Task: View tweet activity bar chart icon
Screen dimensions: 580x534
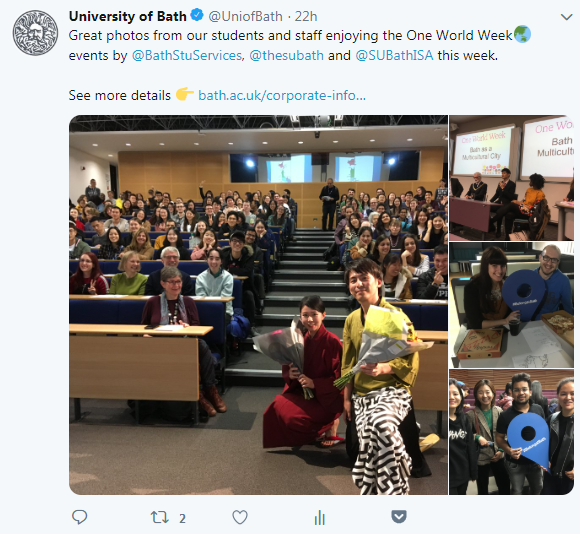Action: point(320,518)
